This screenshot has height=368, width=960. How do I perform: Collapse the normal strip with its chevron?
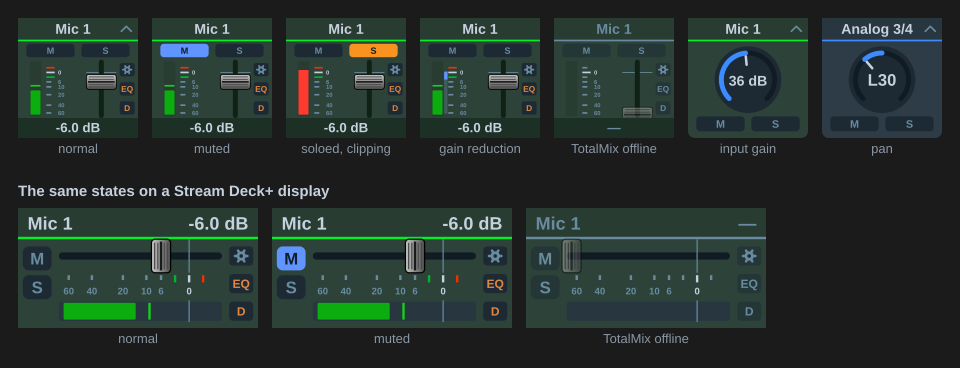(127, 29)
